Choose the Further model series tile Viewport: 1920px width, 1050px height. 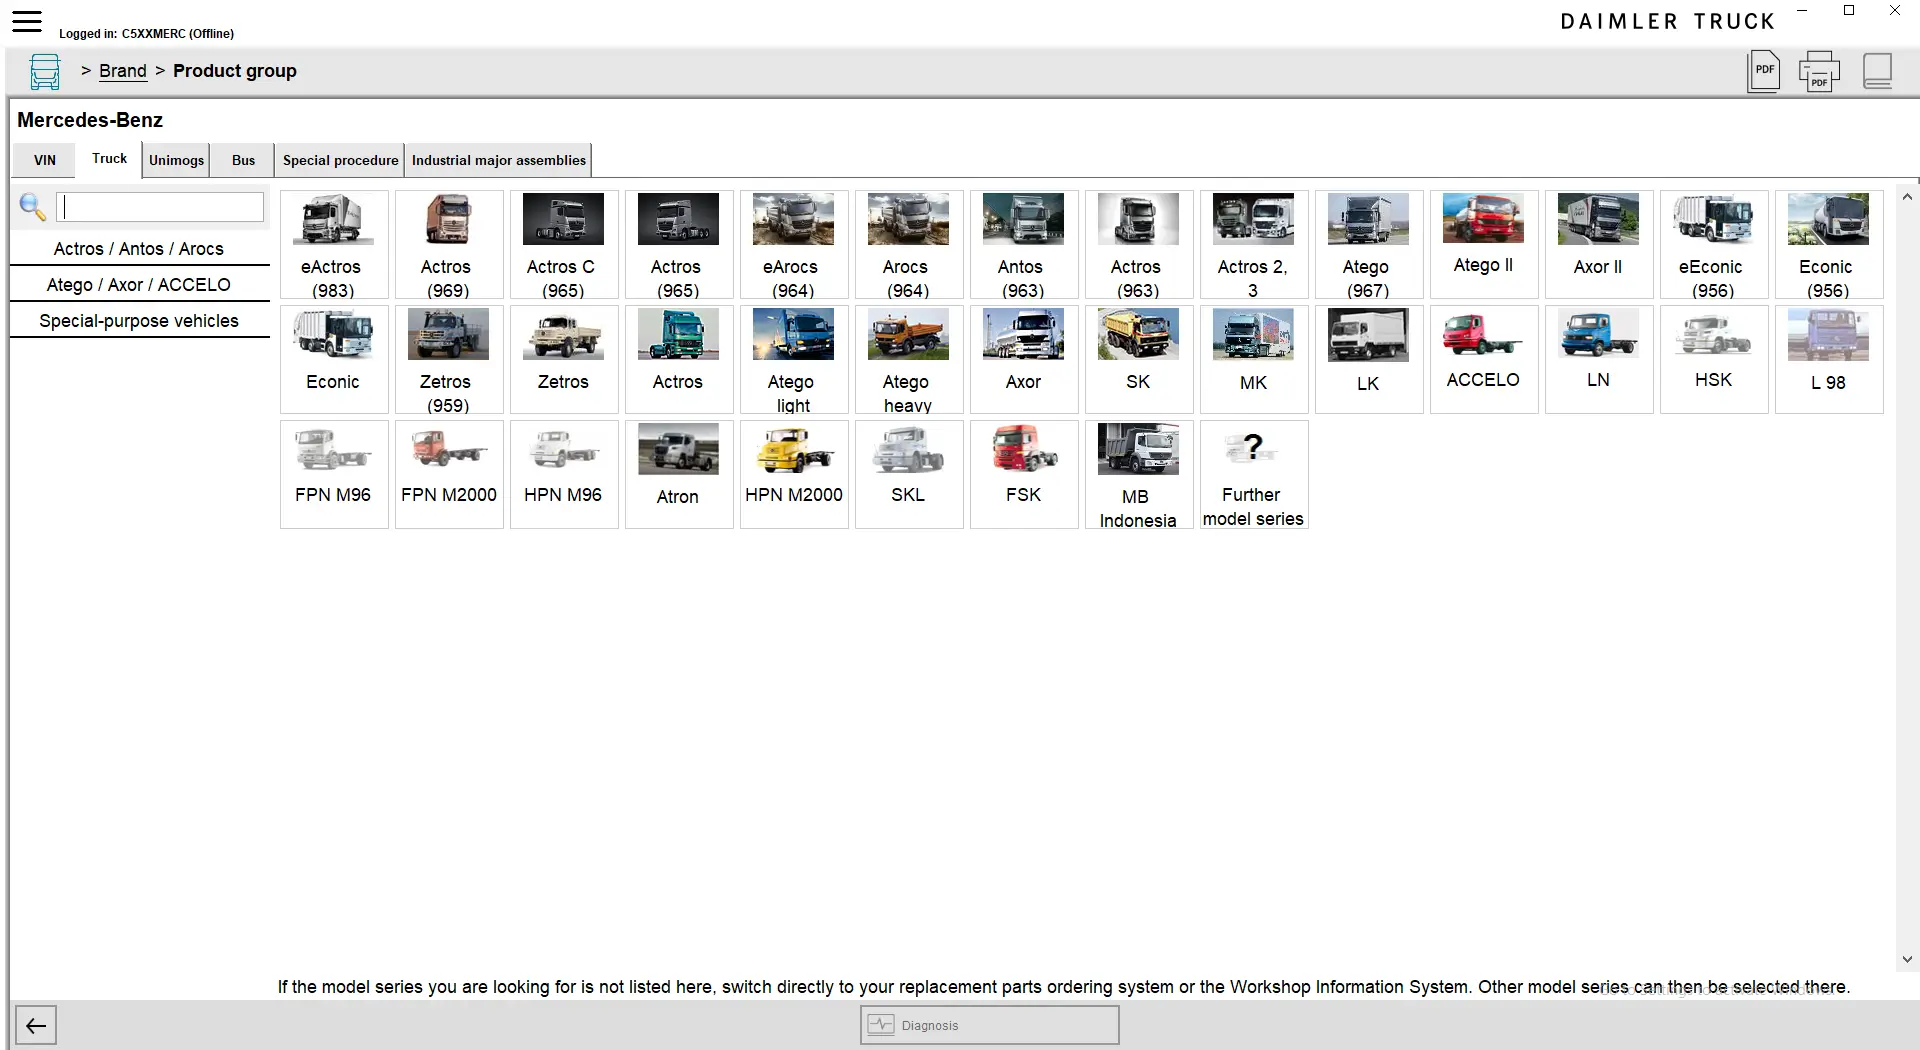pos(1253,474)
